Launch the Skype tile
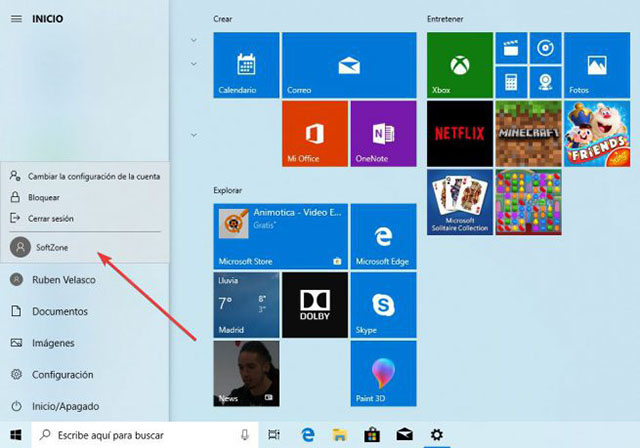Screen dimensions: 640x448 point(383,305)
